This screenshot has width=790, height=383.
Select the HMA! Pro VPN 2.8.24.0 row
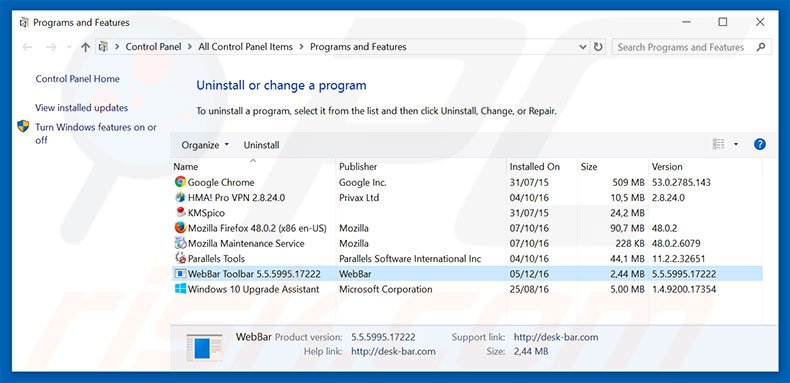(x=236, y=198)
